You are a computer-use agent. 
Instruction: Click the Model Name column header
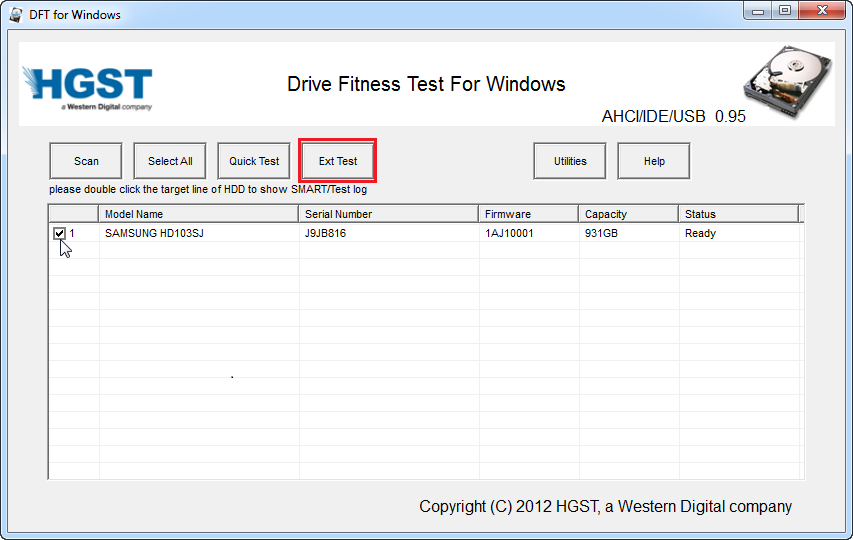199,214
